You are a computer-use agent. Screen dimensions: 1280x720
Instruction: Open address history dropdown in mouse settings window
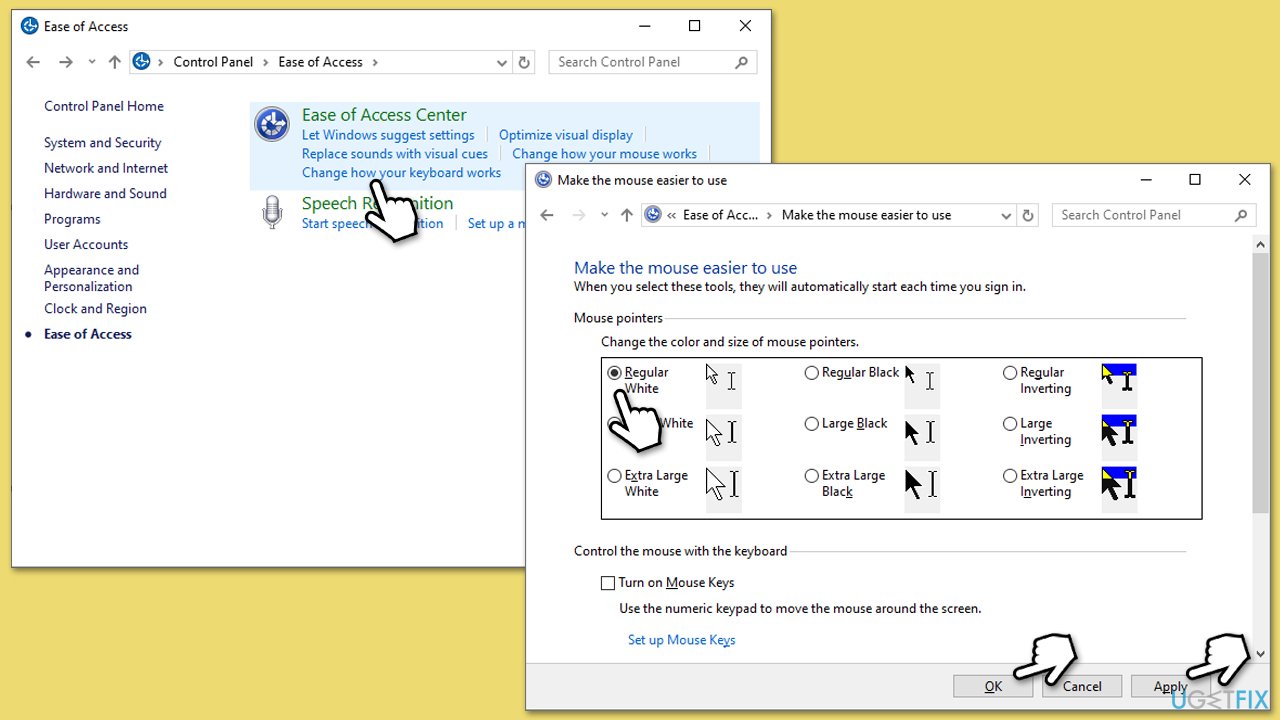tap(1006, 215)
